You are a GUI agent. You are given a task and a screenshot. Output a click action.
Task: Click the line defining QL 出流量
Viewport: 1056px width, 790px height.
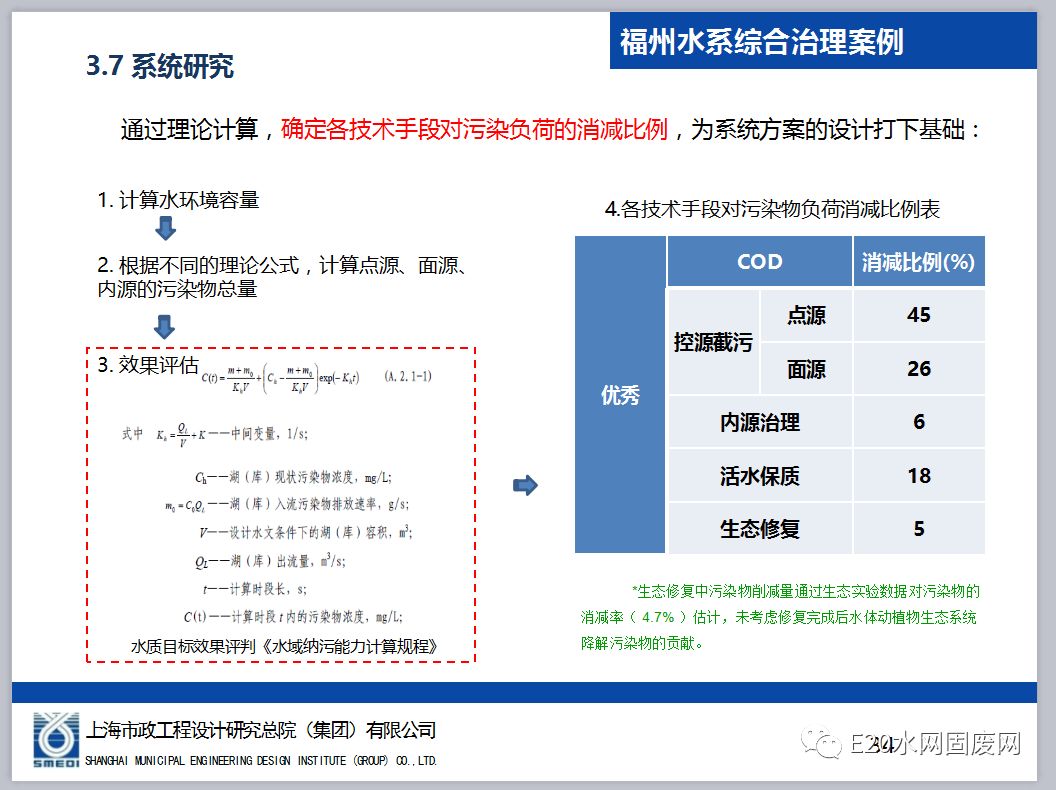click(x=270, y=560)
